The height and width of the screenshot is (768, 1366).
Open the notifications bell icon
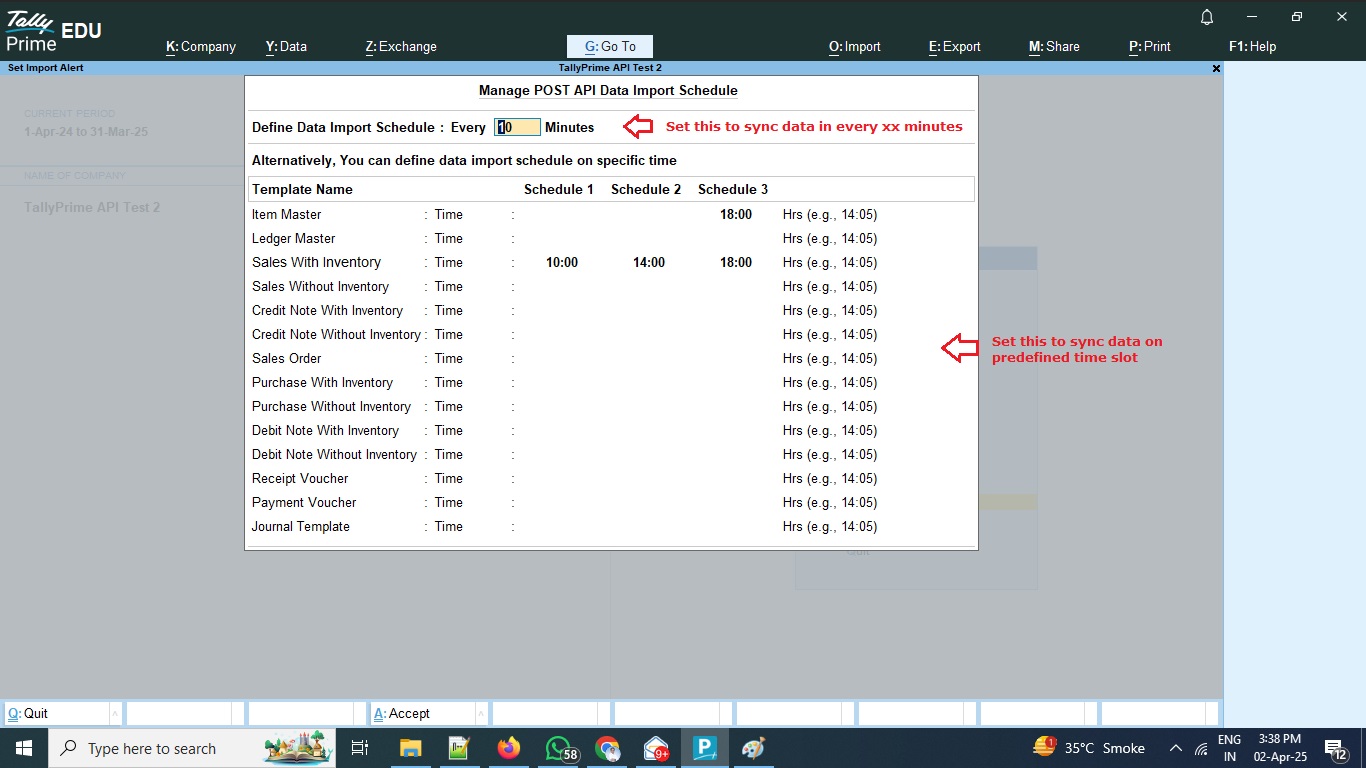tap(1207, 17)
